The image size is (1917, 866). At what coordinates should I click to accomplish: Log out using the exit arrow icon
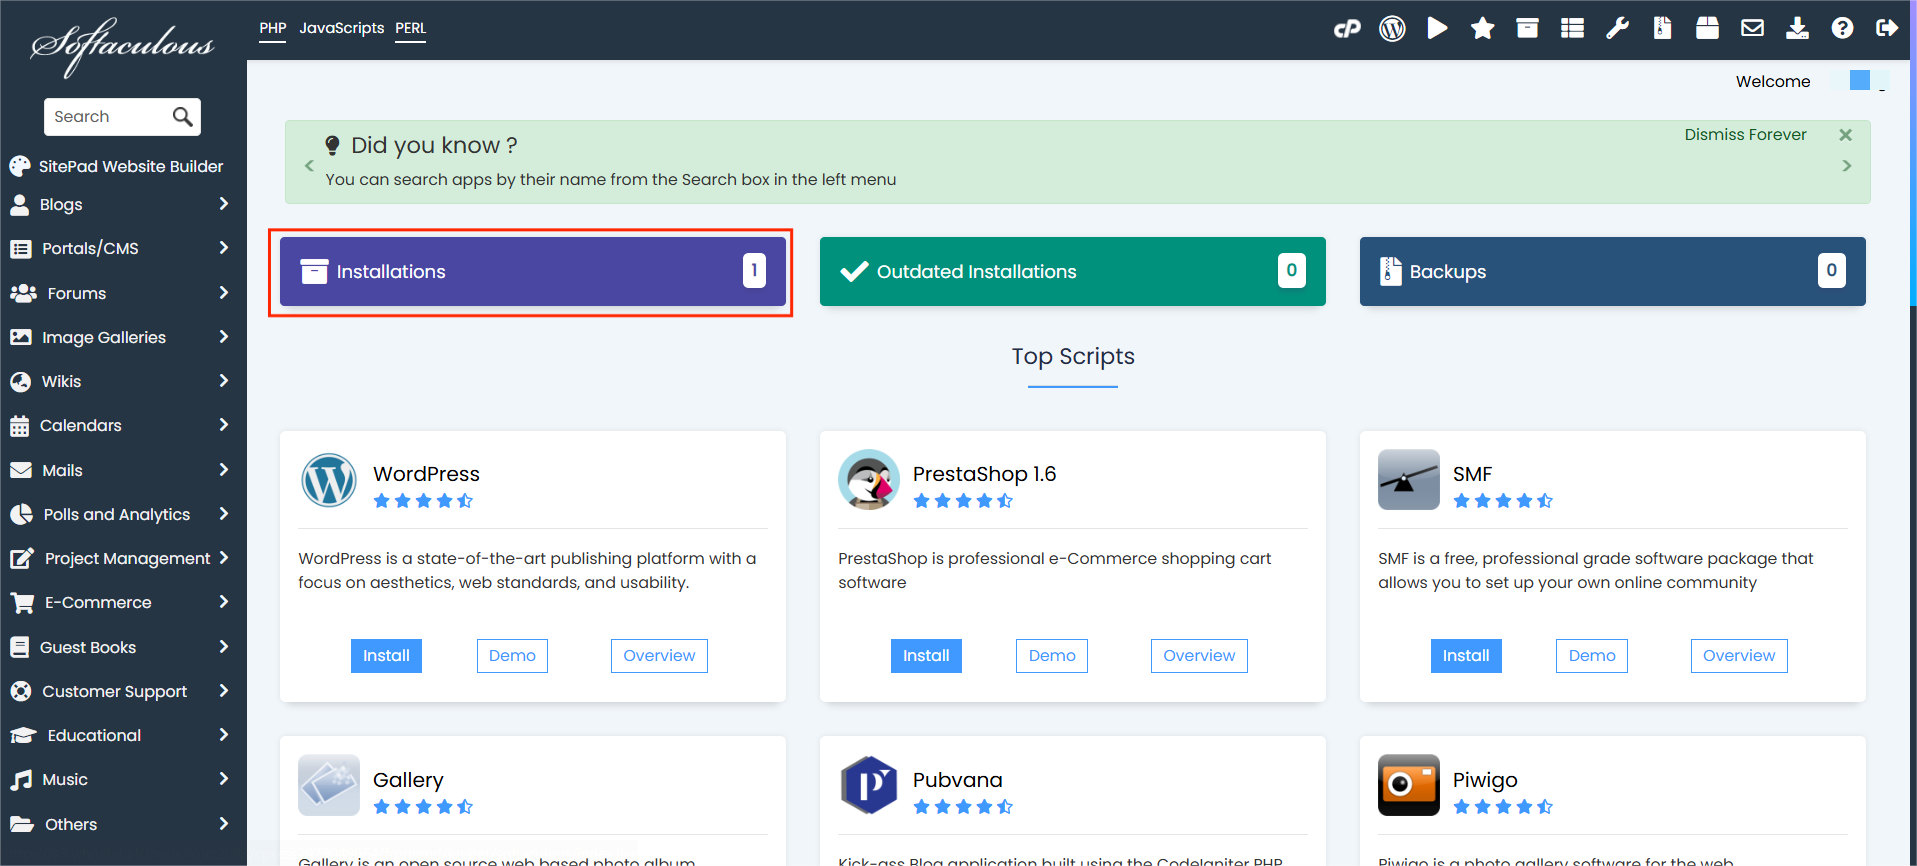pyautogui.click(x=1887, y=28)
